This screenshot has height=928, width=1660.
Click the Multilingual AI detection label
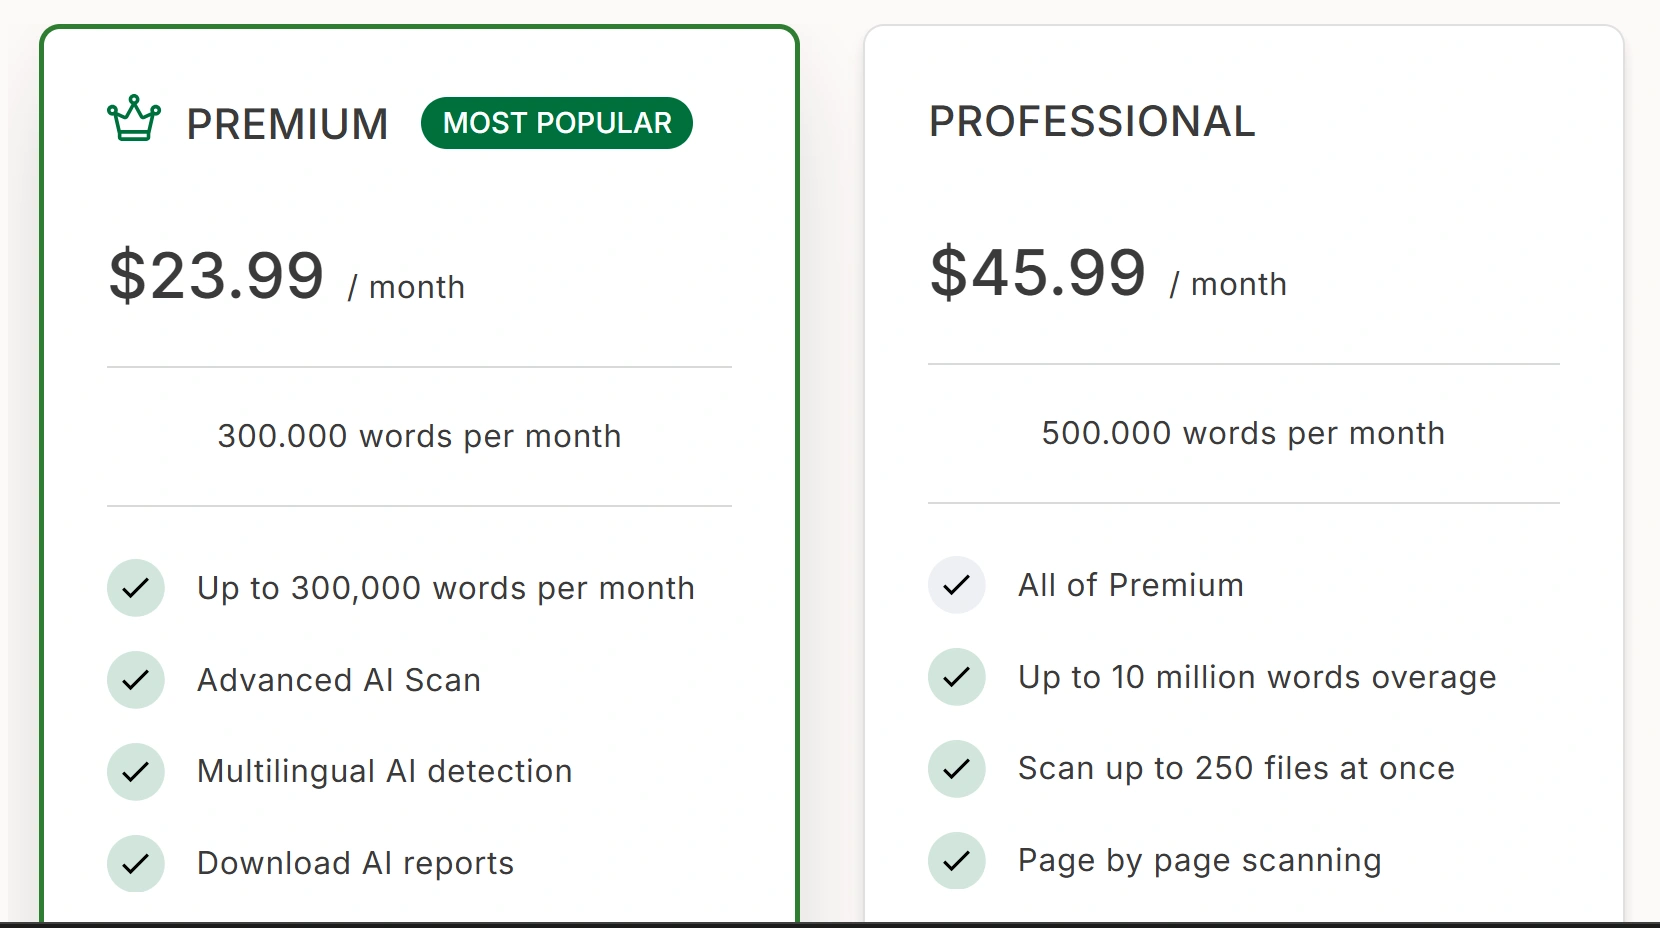coord(384,771)
